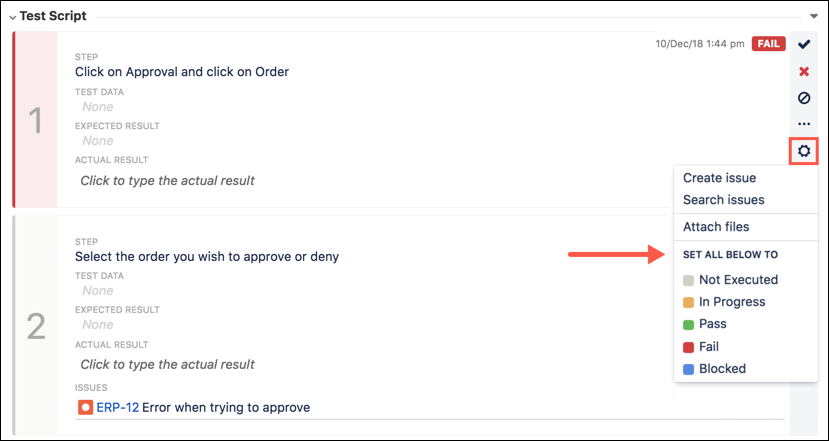This screenshot has height=441, width=829.
Task: Open more statuses ellipsis icon
Action: tap(804, 124)
